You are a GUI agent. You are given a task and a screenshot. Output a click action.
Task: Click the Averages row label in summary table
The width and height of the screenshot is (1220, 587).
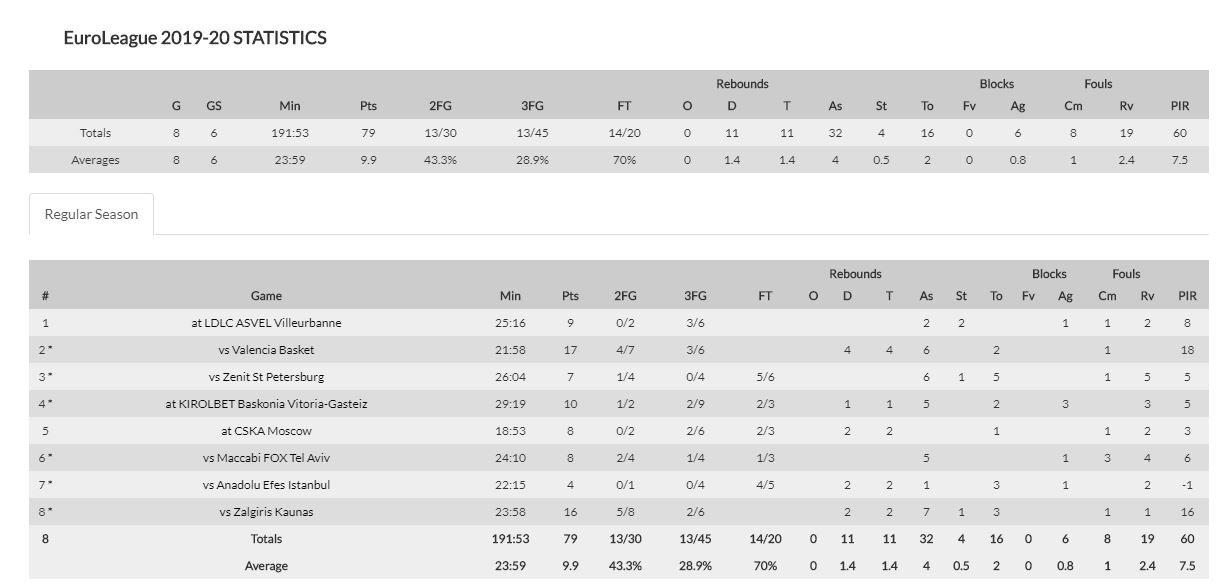click(96, 160)
